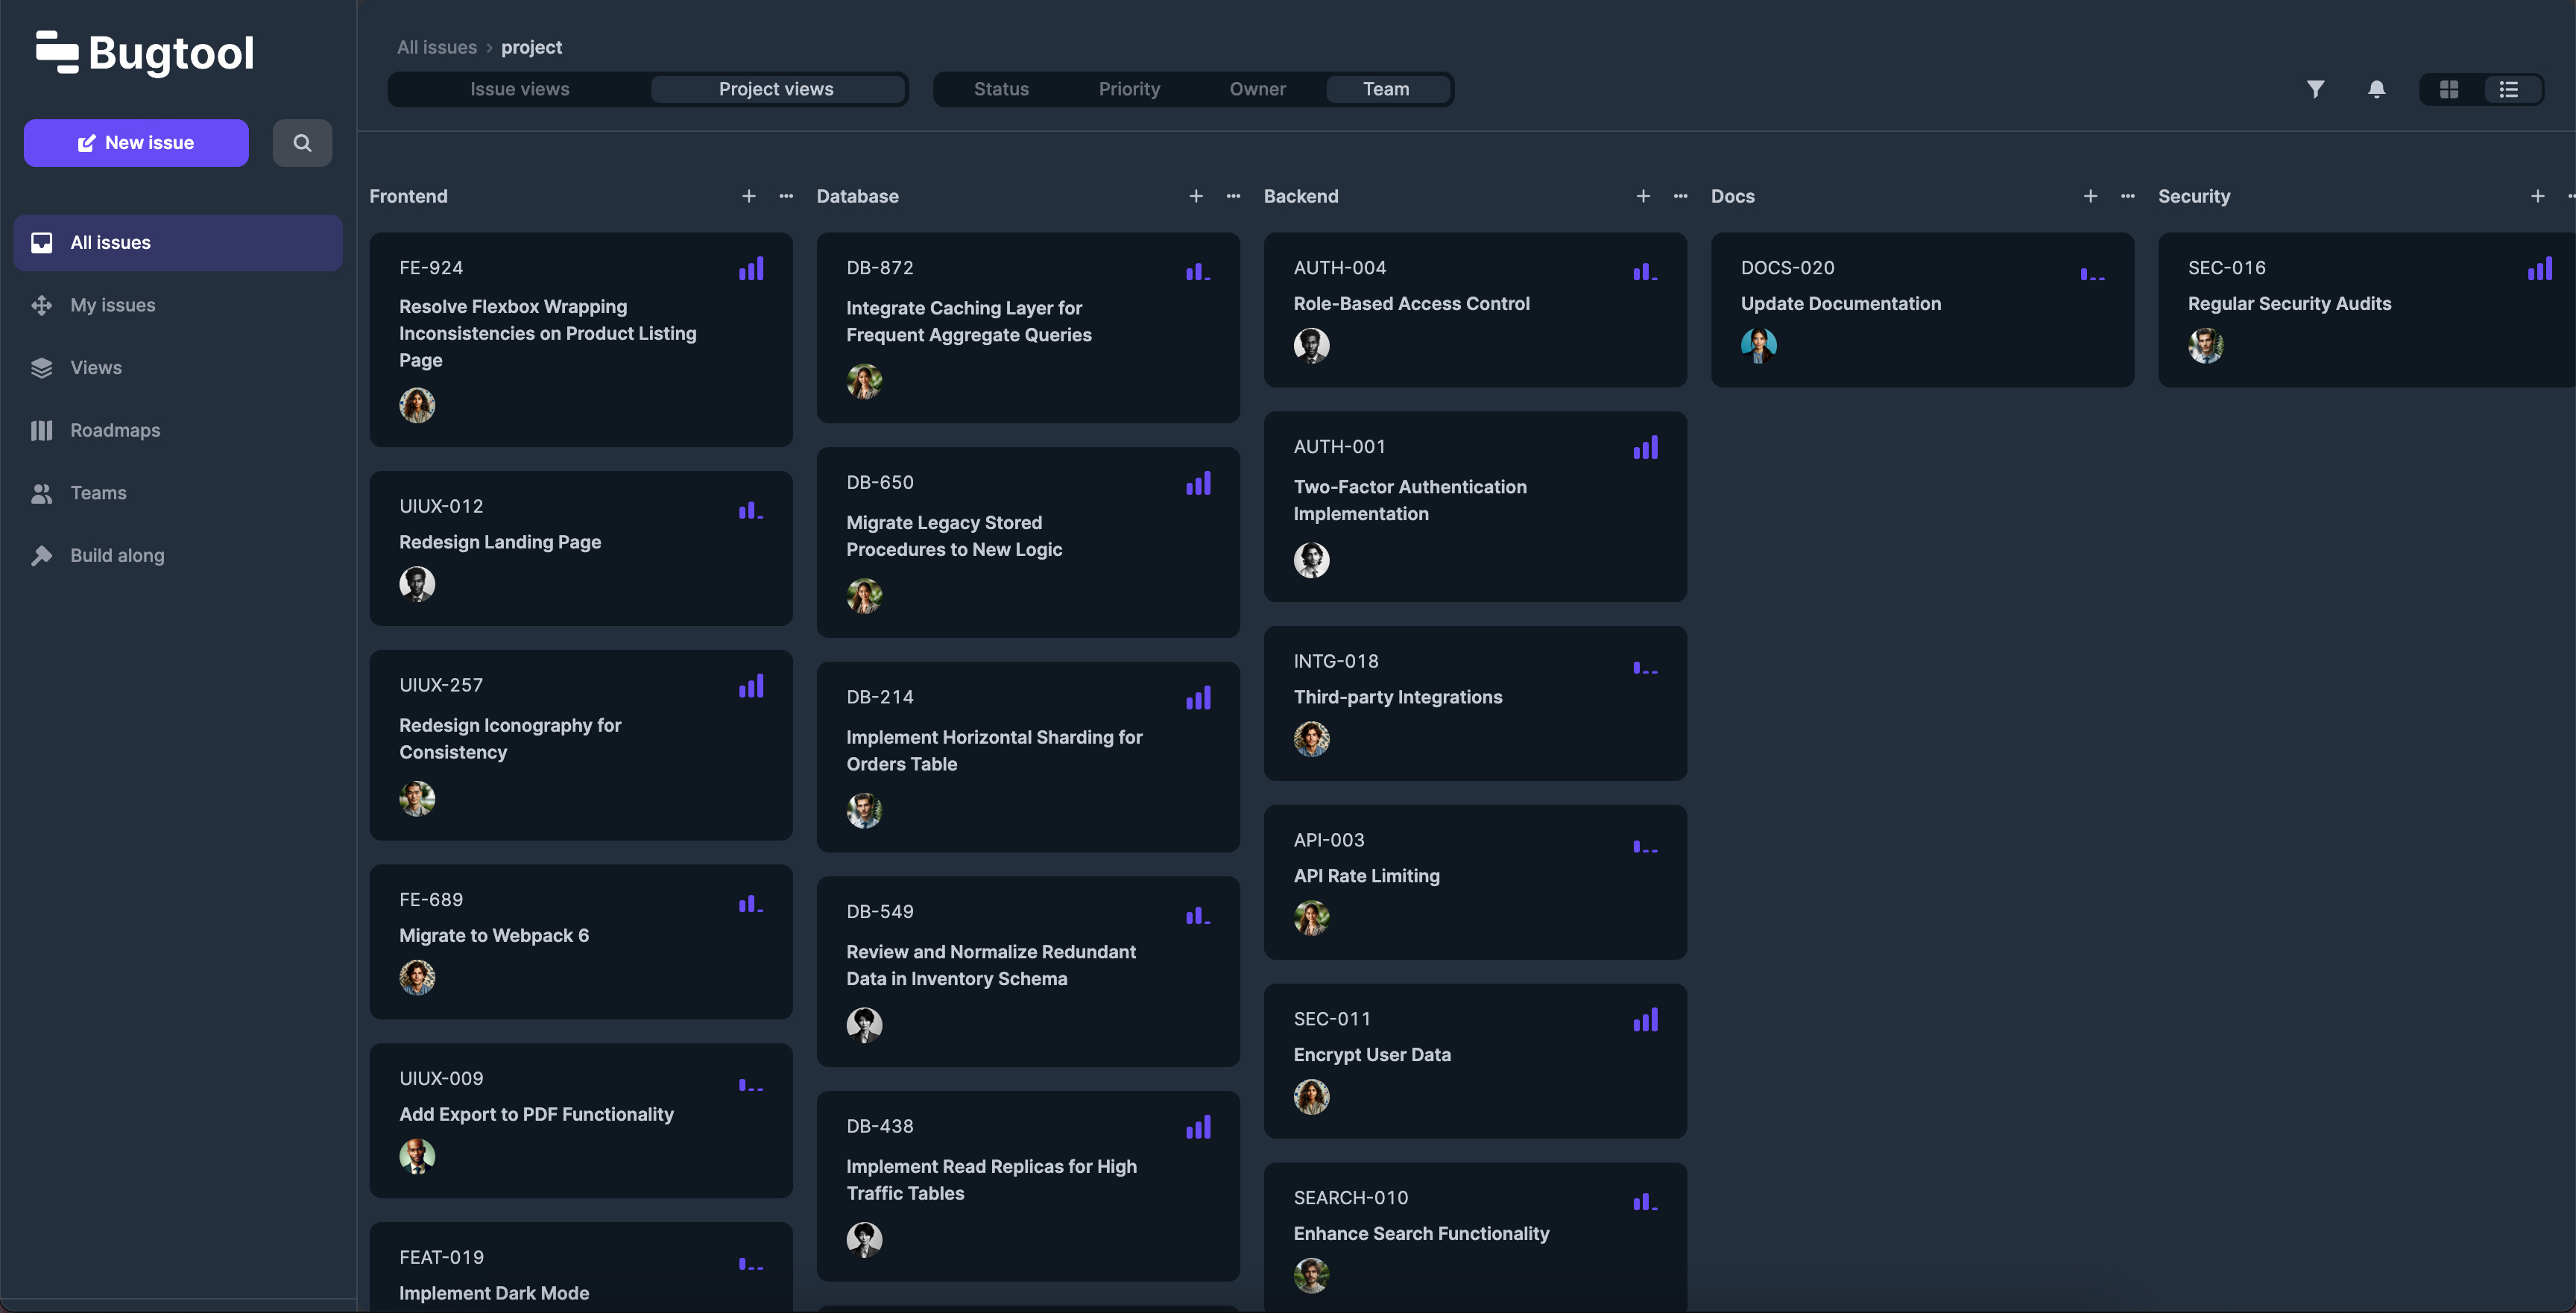Click the filter funnel icon
This screenshot has height=1313, width=2576.
(x=2315, y=89)
